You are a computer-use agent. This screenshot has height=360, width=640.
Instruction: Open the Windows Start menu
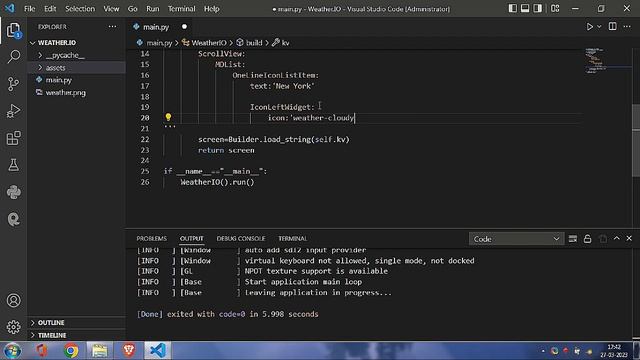(x=12, y=351)
